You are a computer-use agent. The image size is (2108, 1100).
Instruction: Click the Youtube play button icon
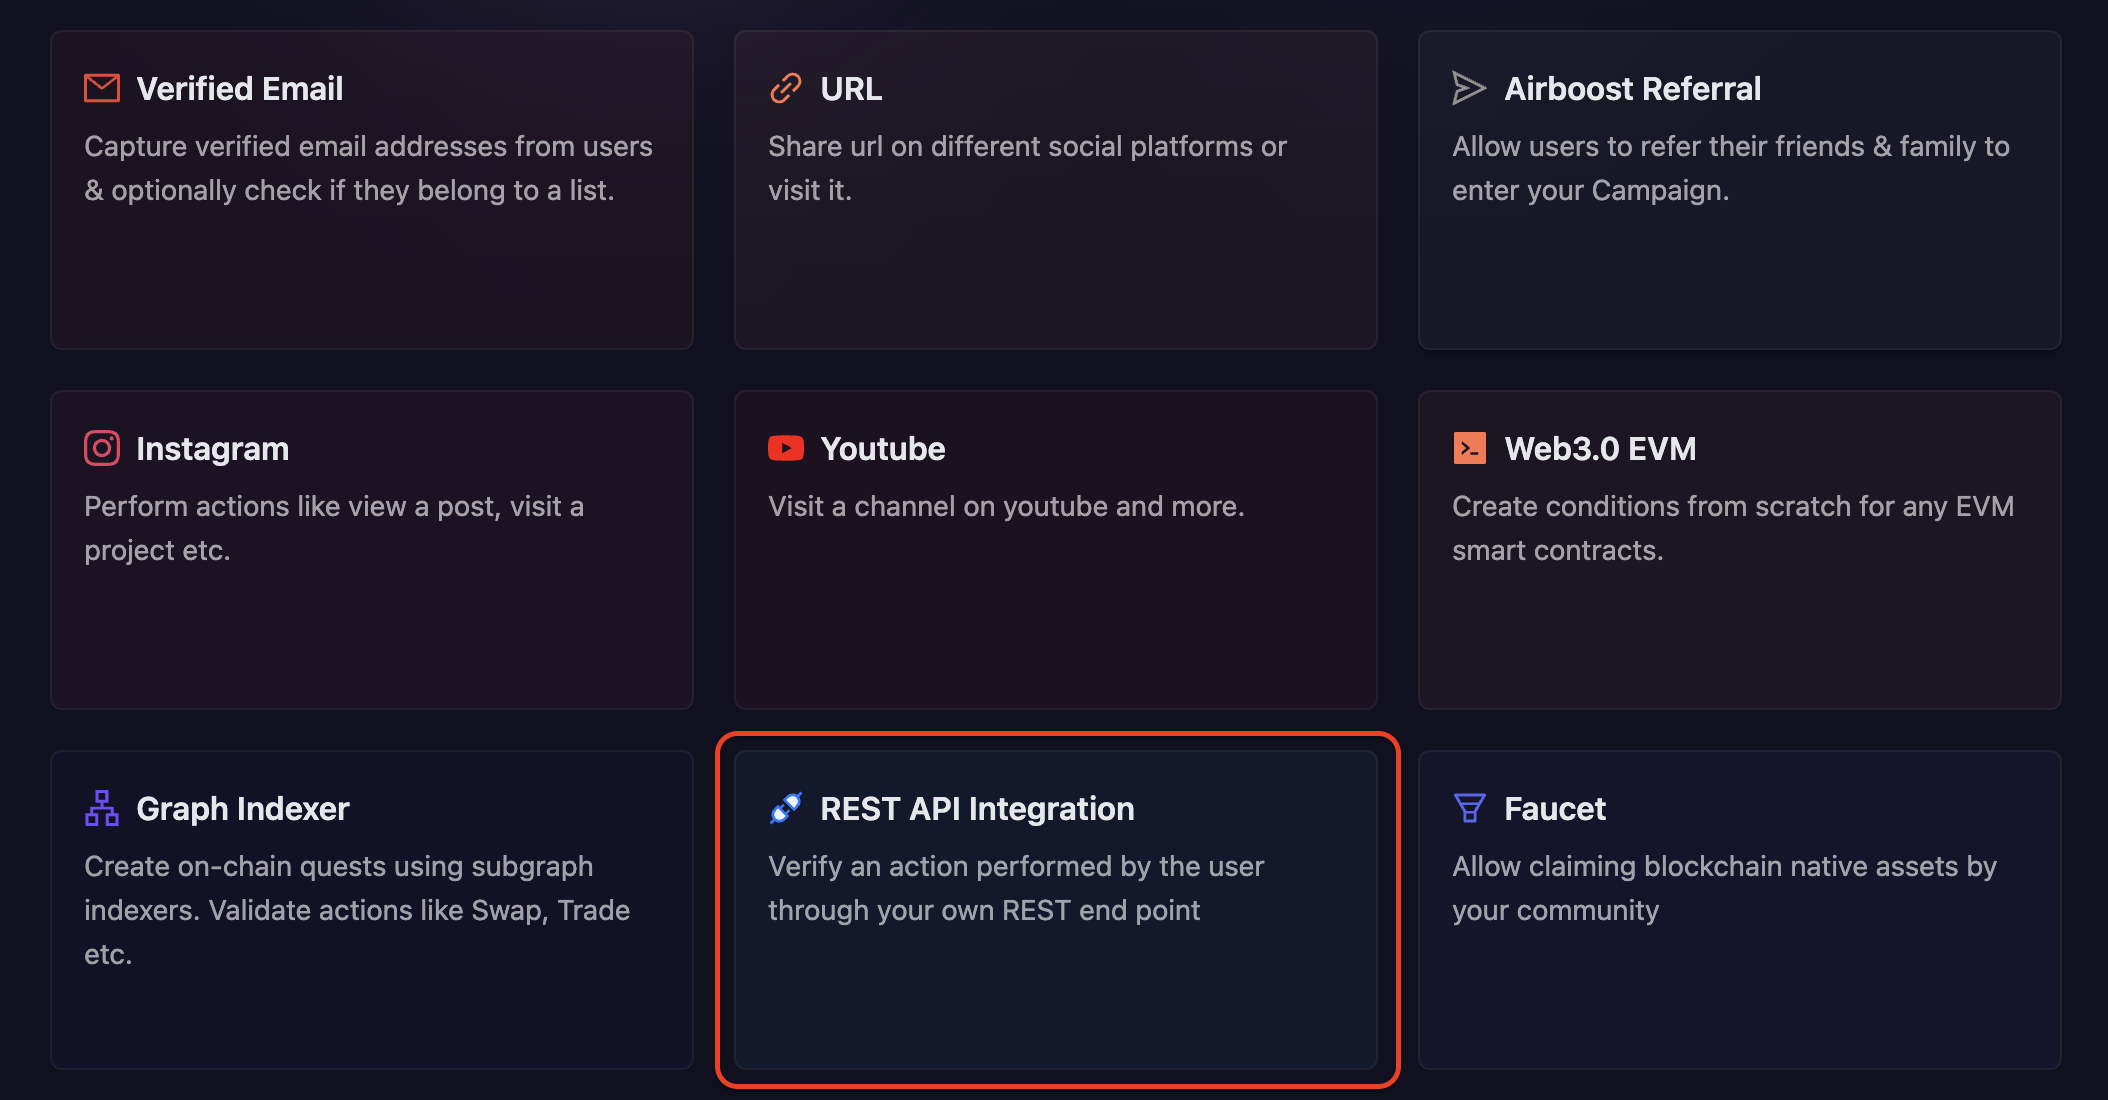(785, 448)
